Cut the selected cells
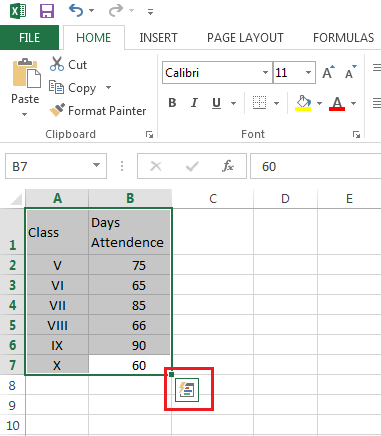Screen dimensions: 381x436 coord(68,64)
